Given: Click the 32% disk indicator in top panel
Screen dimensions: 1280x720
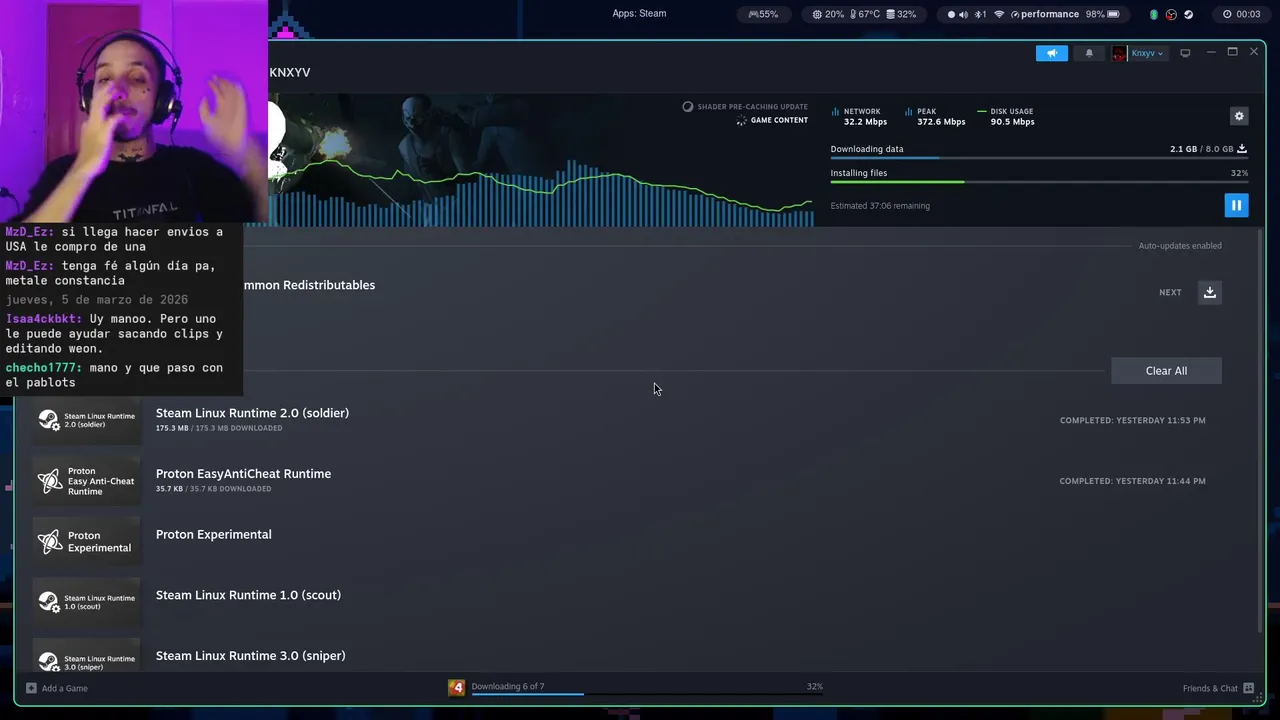Looking at the screenshot, I should pos(900,14).
